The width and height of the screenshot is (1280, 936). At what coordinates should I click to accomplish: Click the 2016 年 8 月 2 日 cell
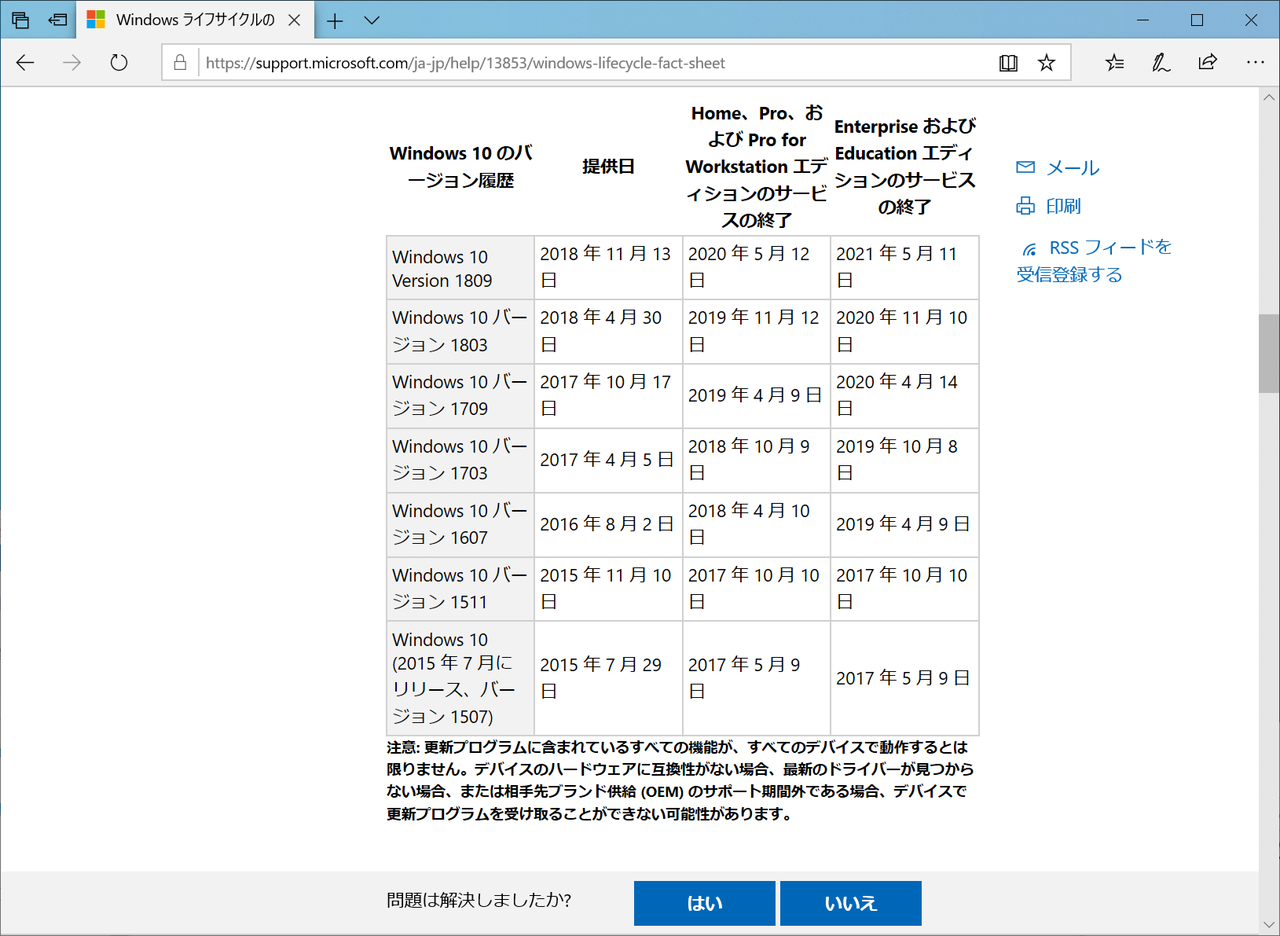pyautogui.click(x=608, y=524)
